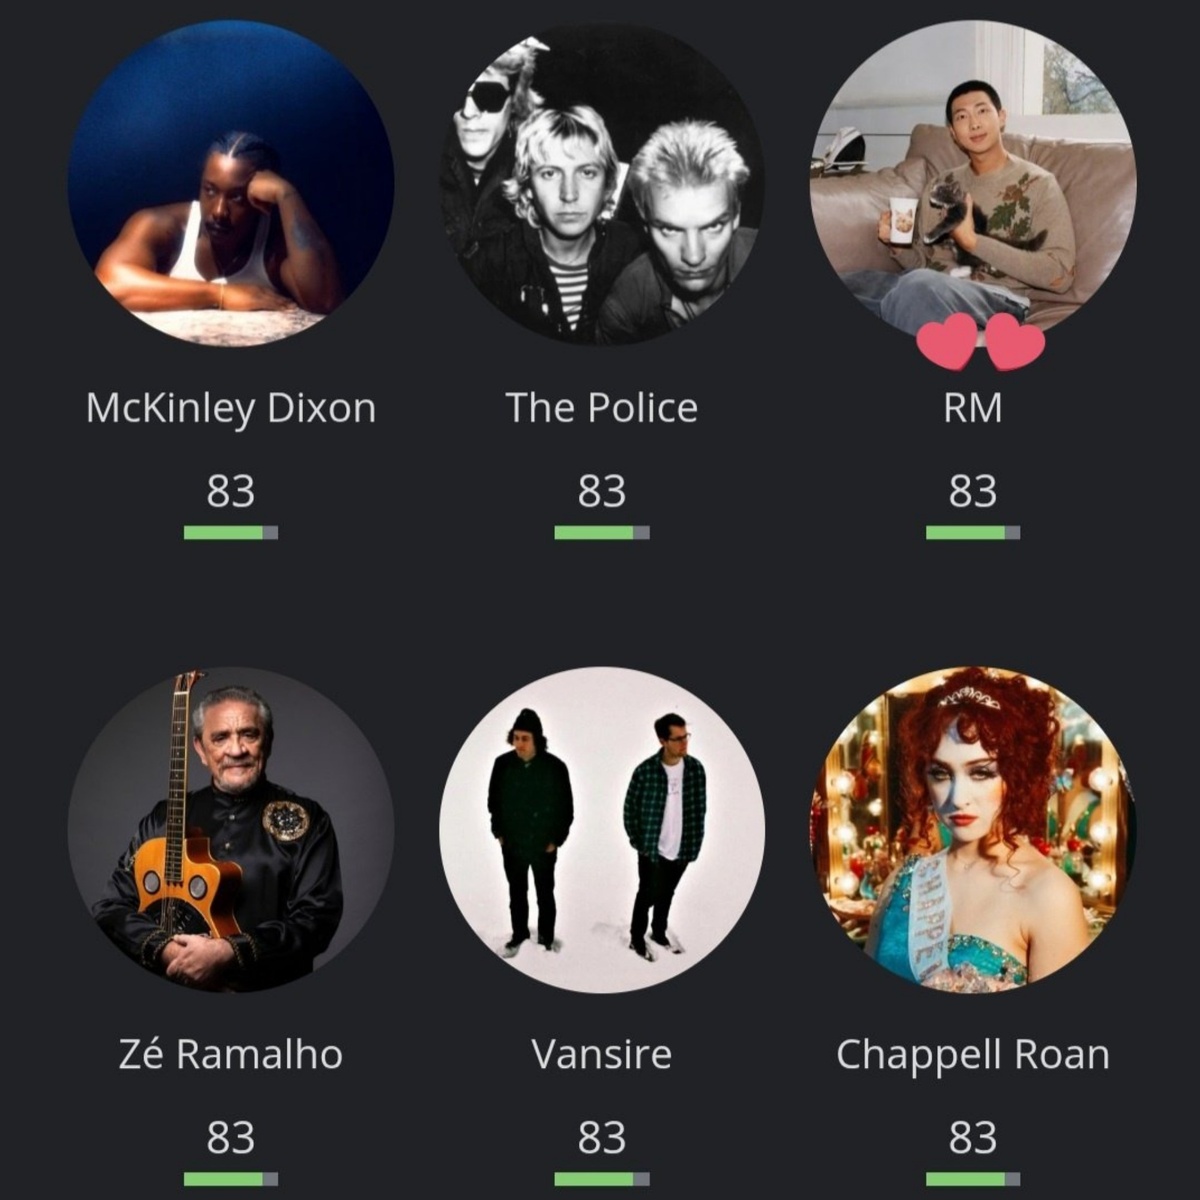This screenshot has height=1200, width=1200.
Task: Click RM's green score bar
Action: 973,533
